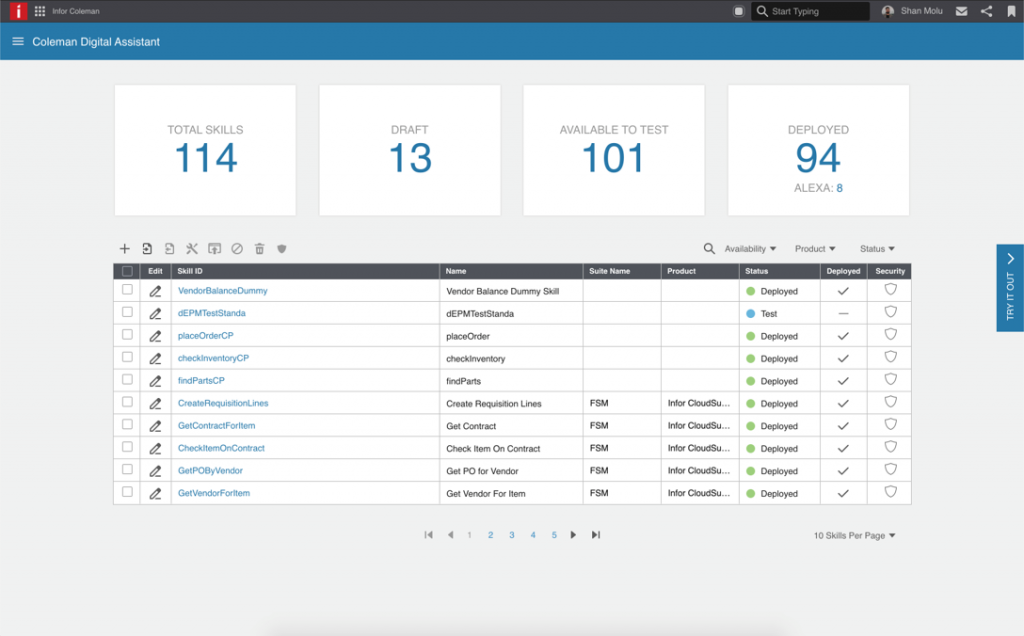Open the hamburger navigation menu
The height and width of the screenshot is (636, 1024).
tap(18, 42)
